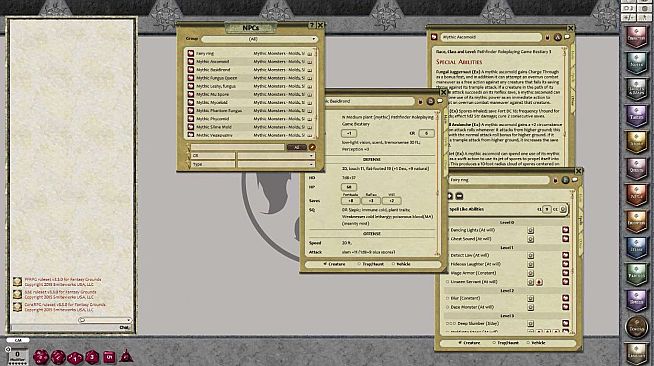Click the Mythic Ascomoid text scrollbar

565,108
